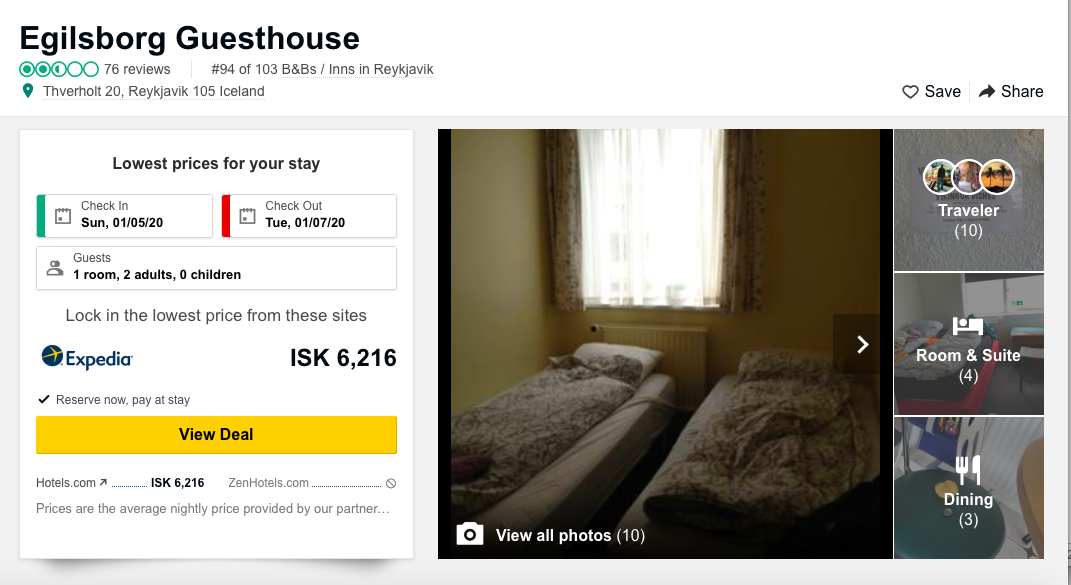Advance to next photo with right chevron
The height and width of the screenshot is (585, 1071).
863,344
